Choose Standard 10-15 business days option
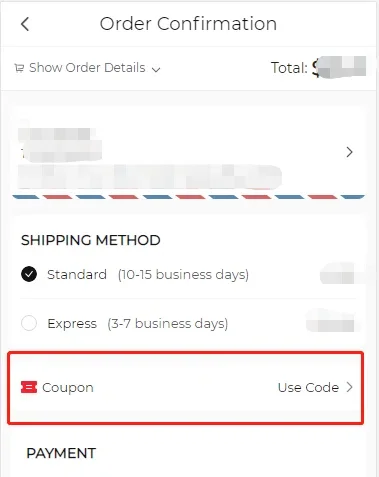379x477 pixels. pyautogui.click(x=188, y=274)
